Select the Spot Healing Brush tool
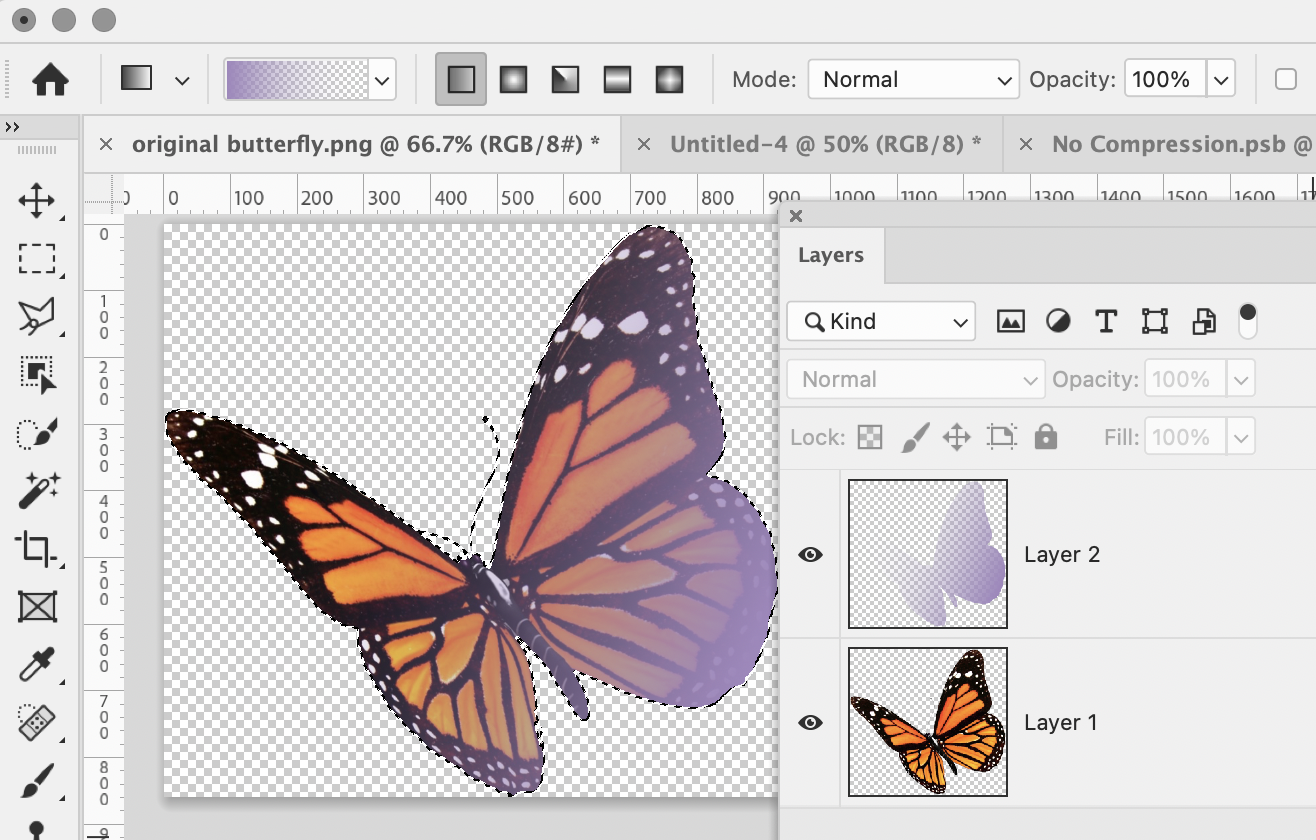The image size is (1316, 840). 38,722
